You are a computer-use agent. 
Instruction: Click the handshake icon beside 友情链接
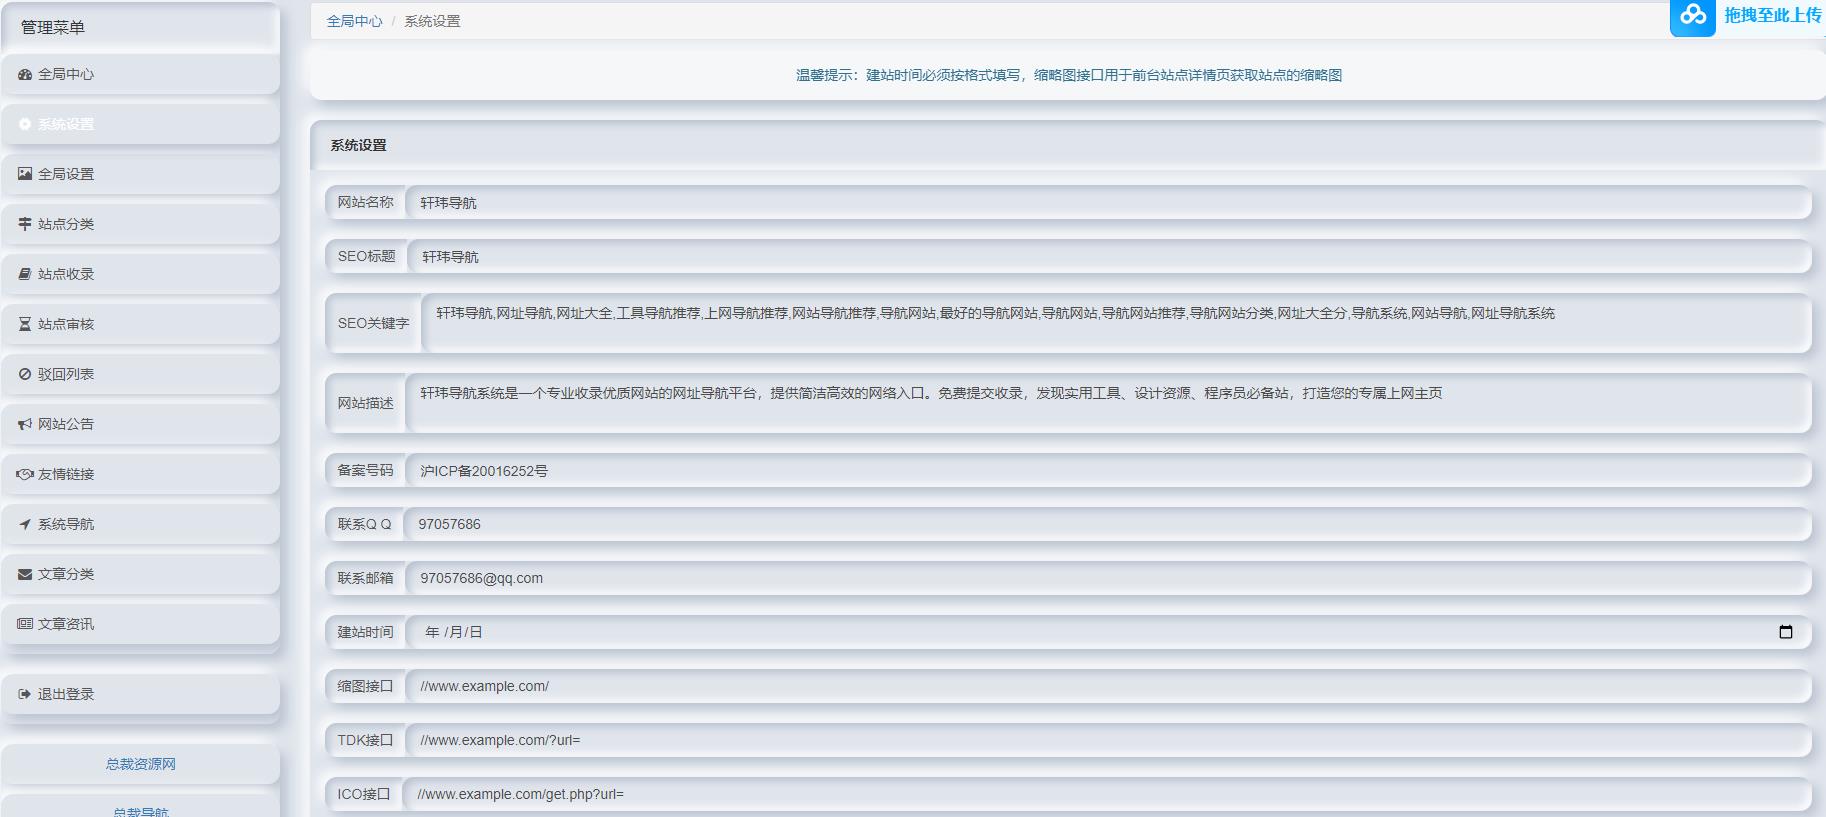(x=25, y=474)
